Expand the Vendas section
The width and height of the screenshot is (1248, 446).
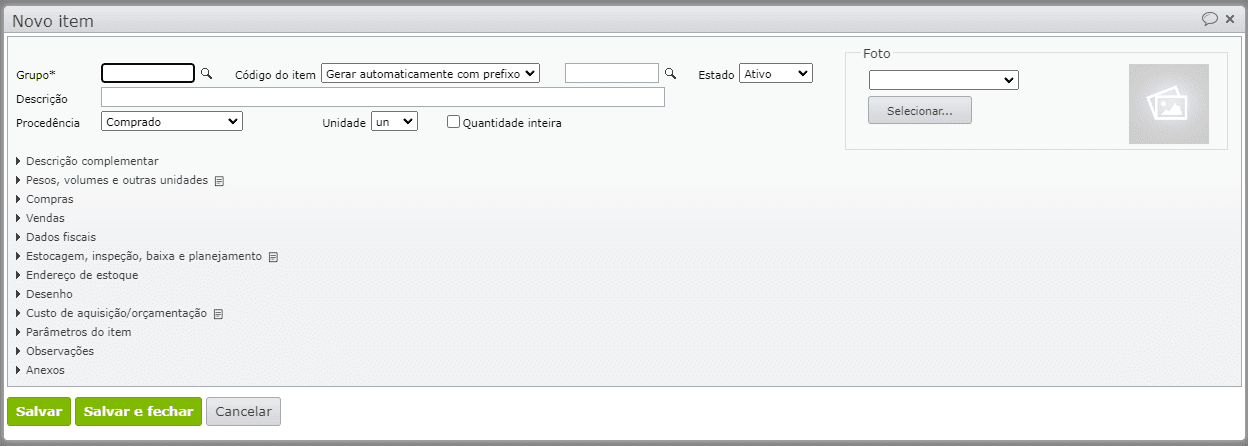point(41,218)
